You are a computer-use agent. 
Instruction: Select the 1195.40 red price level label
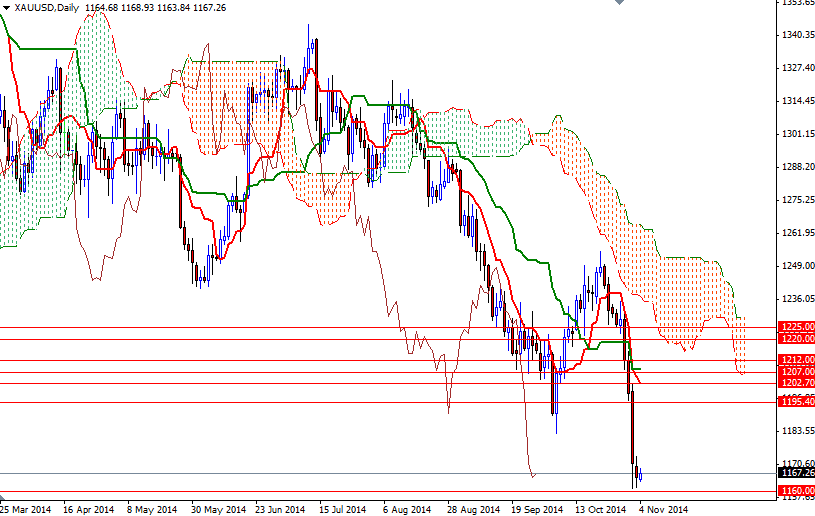click(x=795, y=402)
